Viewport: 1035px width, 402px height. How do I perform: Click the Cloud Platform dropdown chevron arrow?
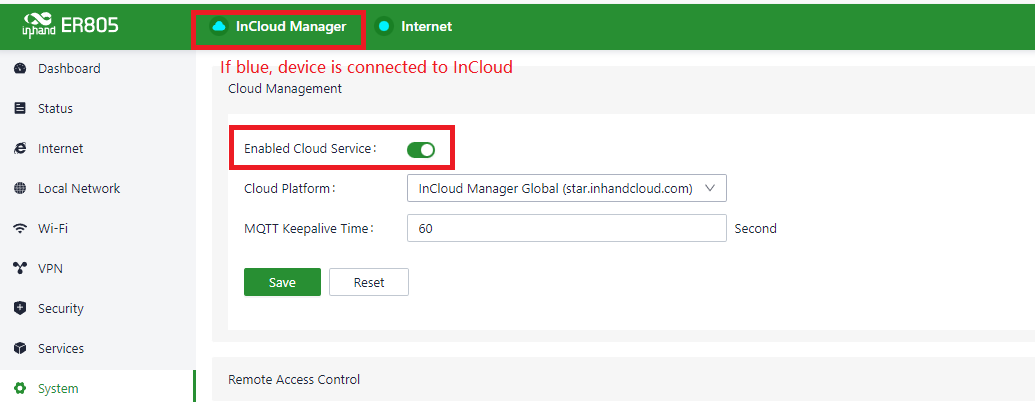(x=710, y=188)
